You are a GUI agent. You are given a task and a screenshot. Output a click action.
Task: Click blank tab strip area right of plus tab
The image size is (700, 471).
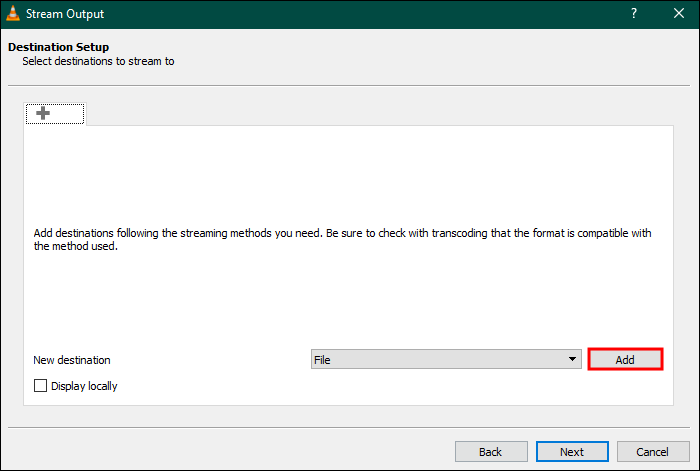pyautogui.click(x=380, y=114)
